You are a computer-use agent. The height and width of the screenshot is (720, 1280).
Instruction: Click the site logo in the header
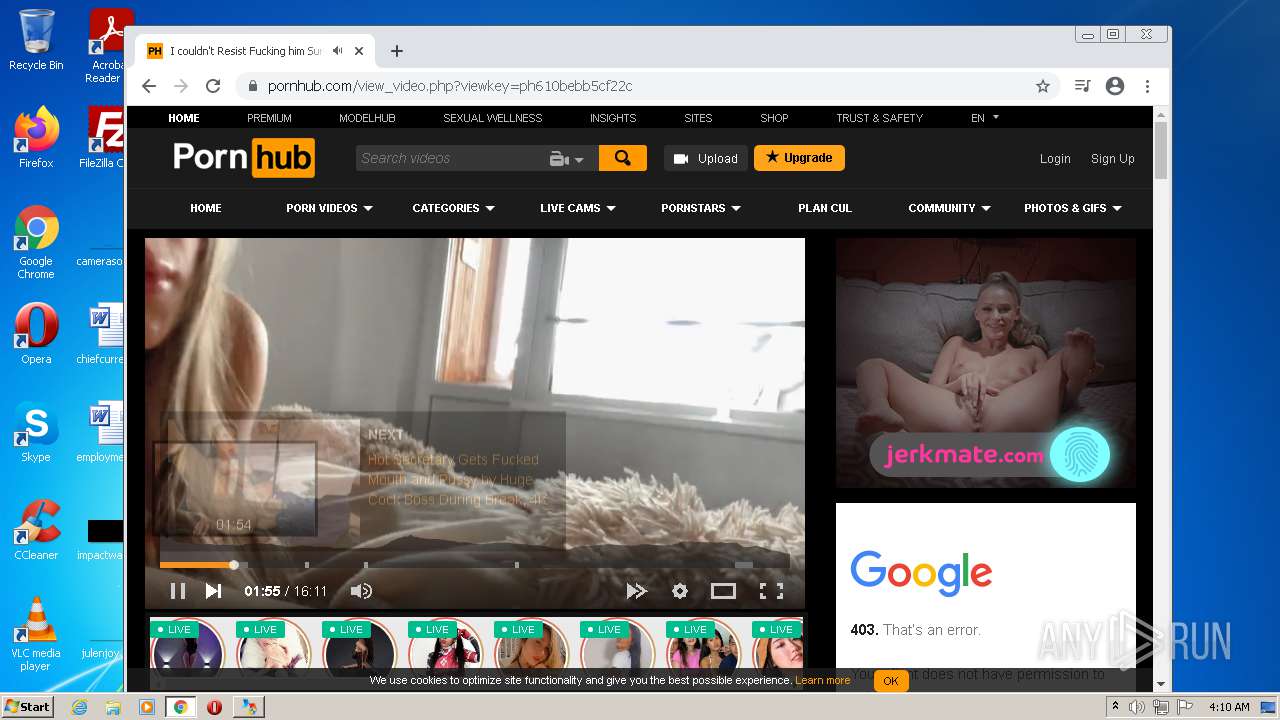click(243, 158)
